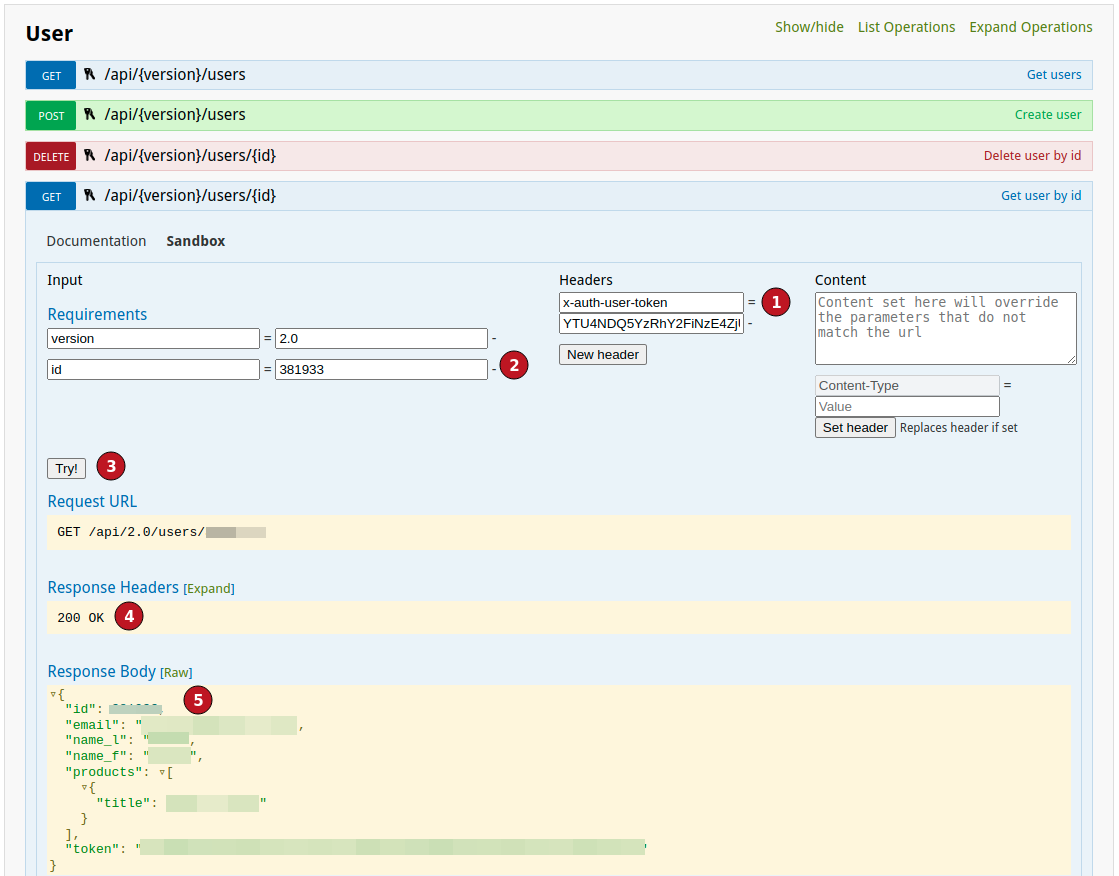The image size is (1119, 876).
Task: Click the key icon on the DELETE users/{id} row
Action: [x=89, y=155]
